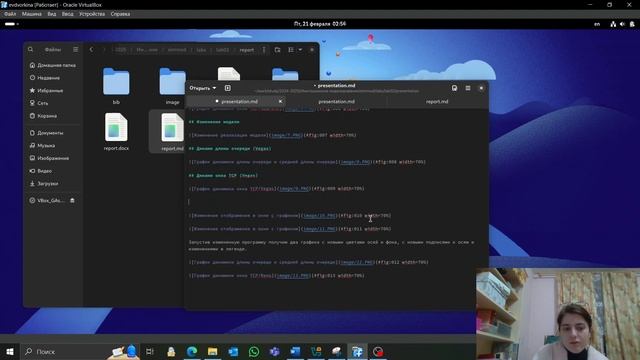The image size is (640, 360).
Task: Open the path options menu after 'report' breadcrumb
Action: click(x=264, y=50)
